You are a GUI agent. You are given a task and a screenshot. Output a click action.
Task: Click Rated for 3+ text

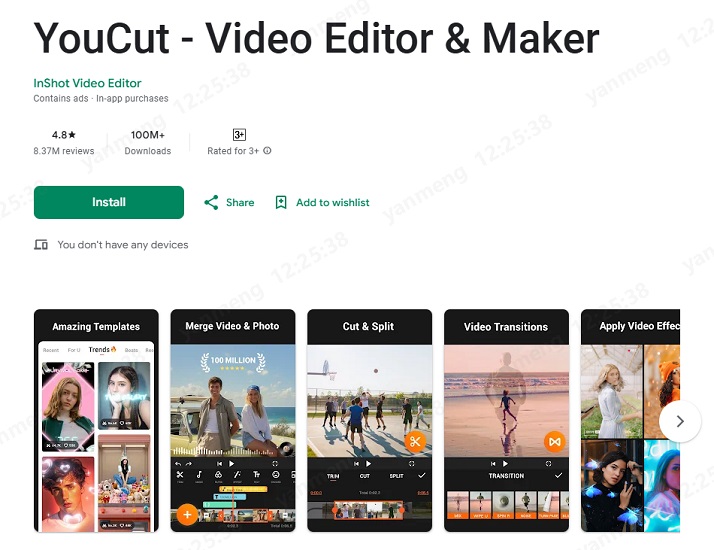click(233, 151)
